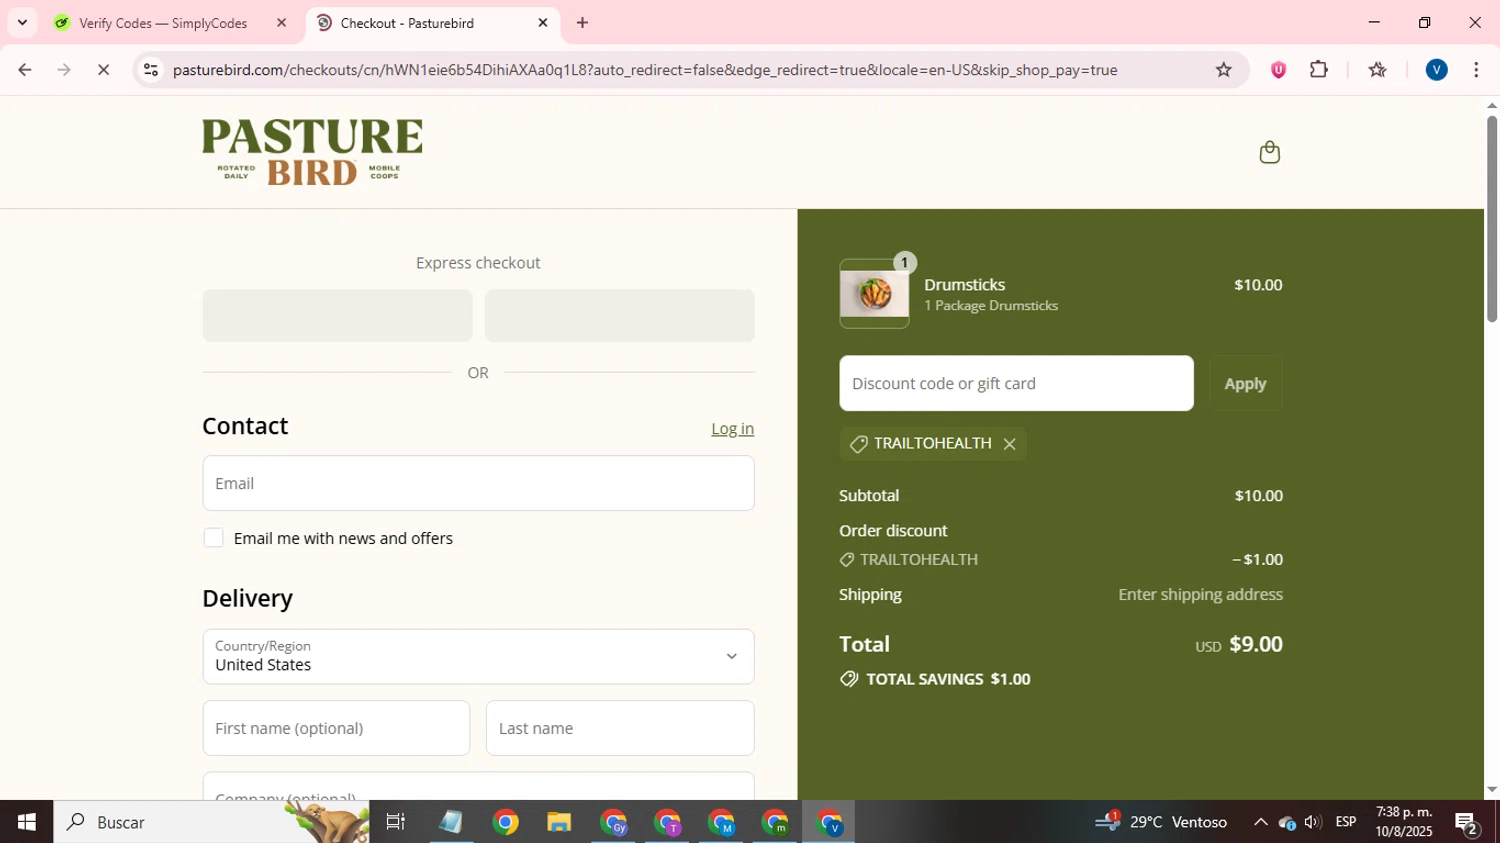Open the active Chrome V profile taskbar icon

829,822
